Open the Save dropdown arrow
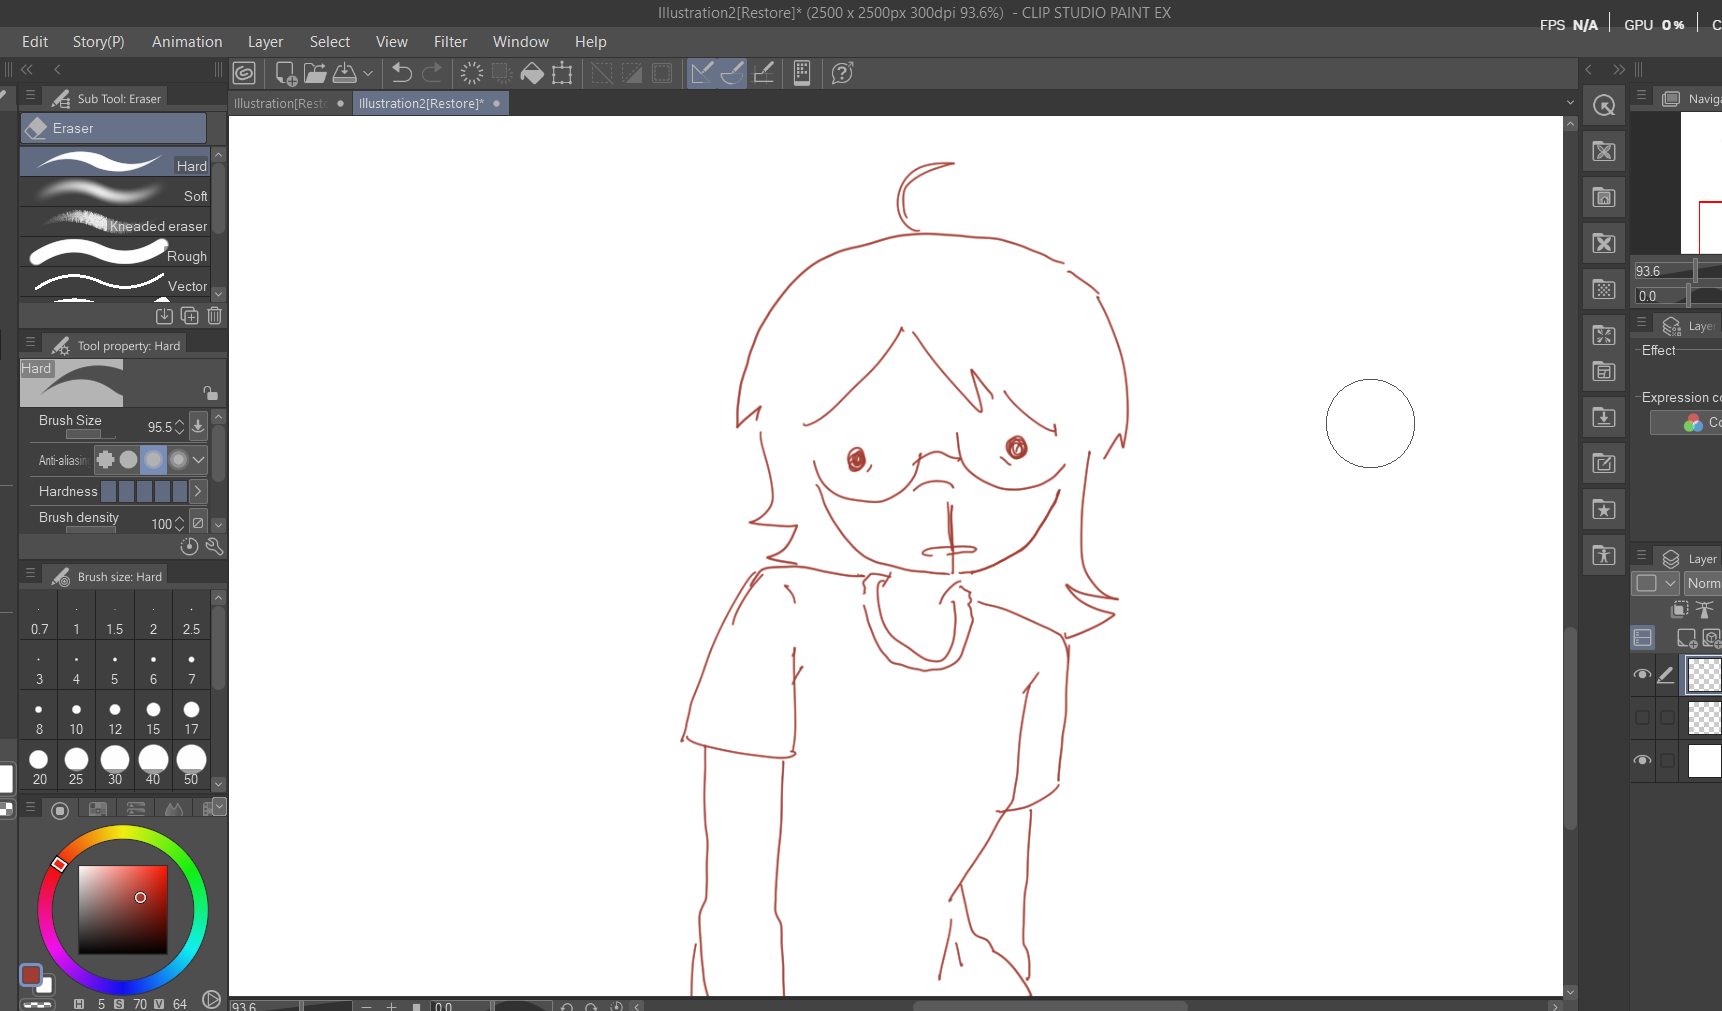Screen dimensions: 1722x1011 368,73
